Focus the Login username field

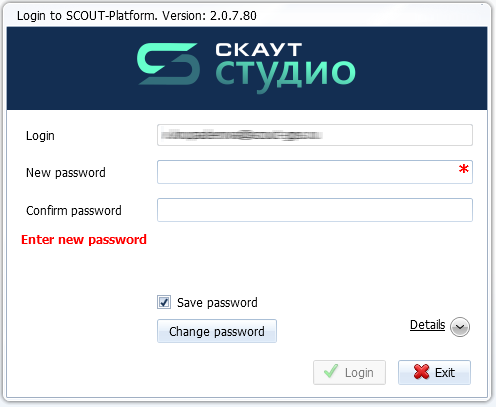[x=315, y=135]
